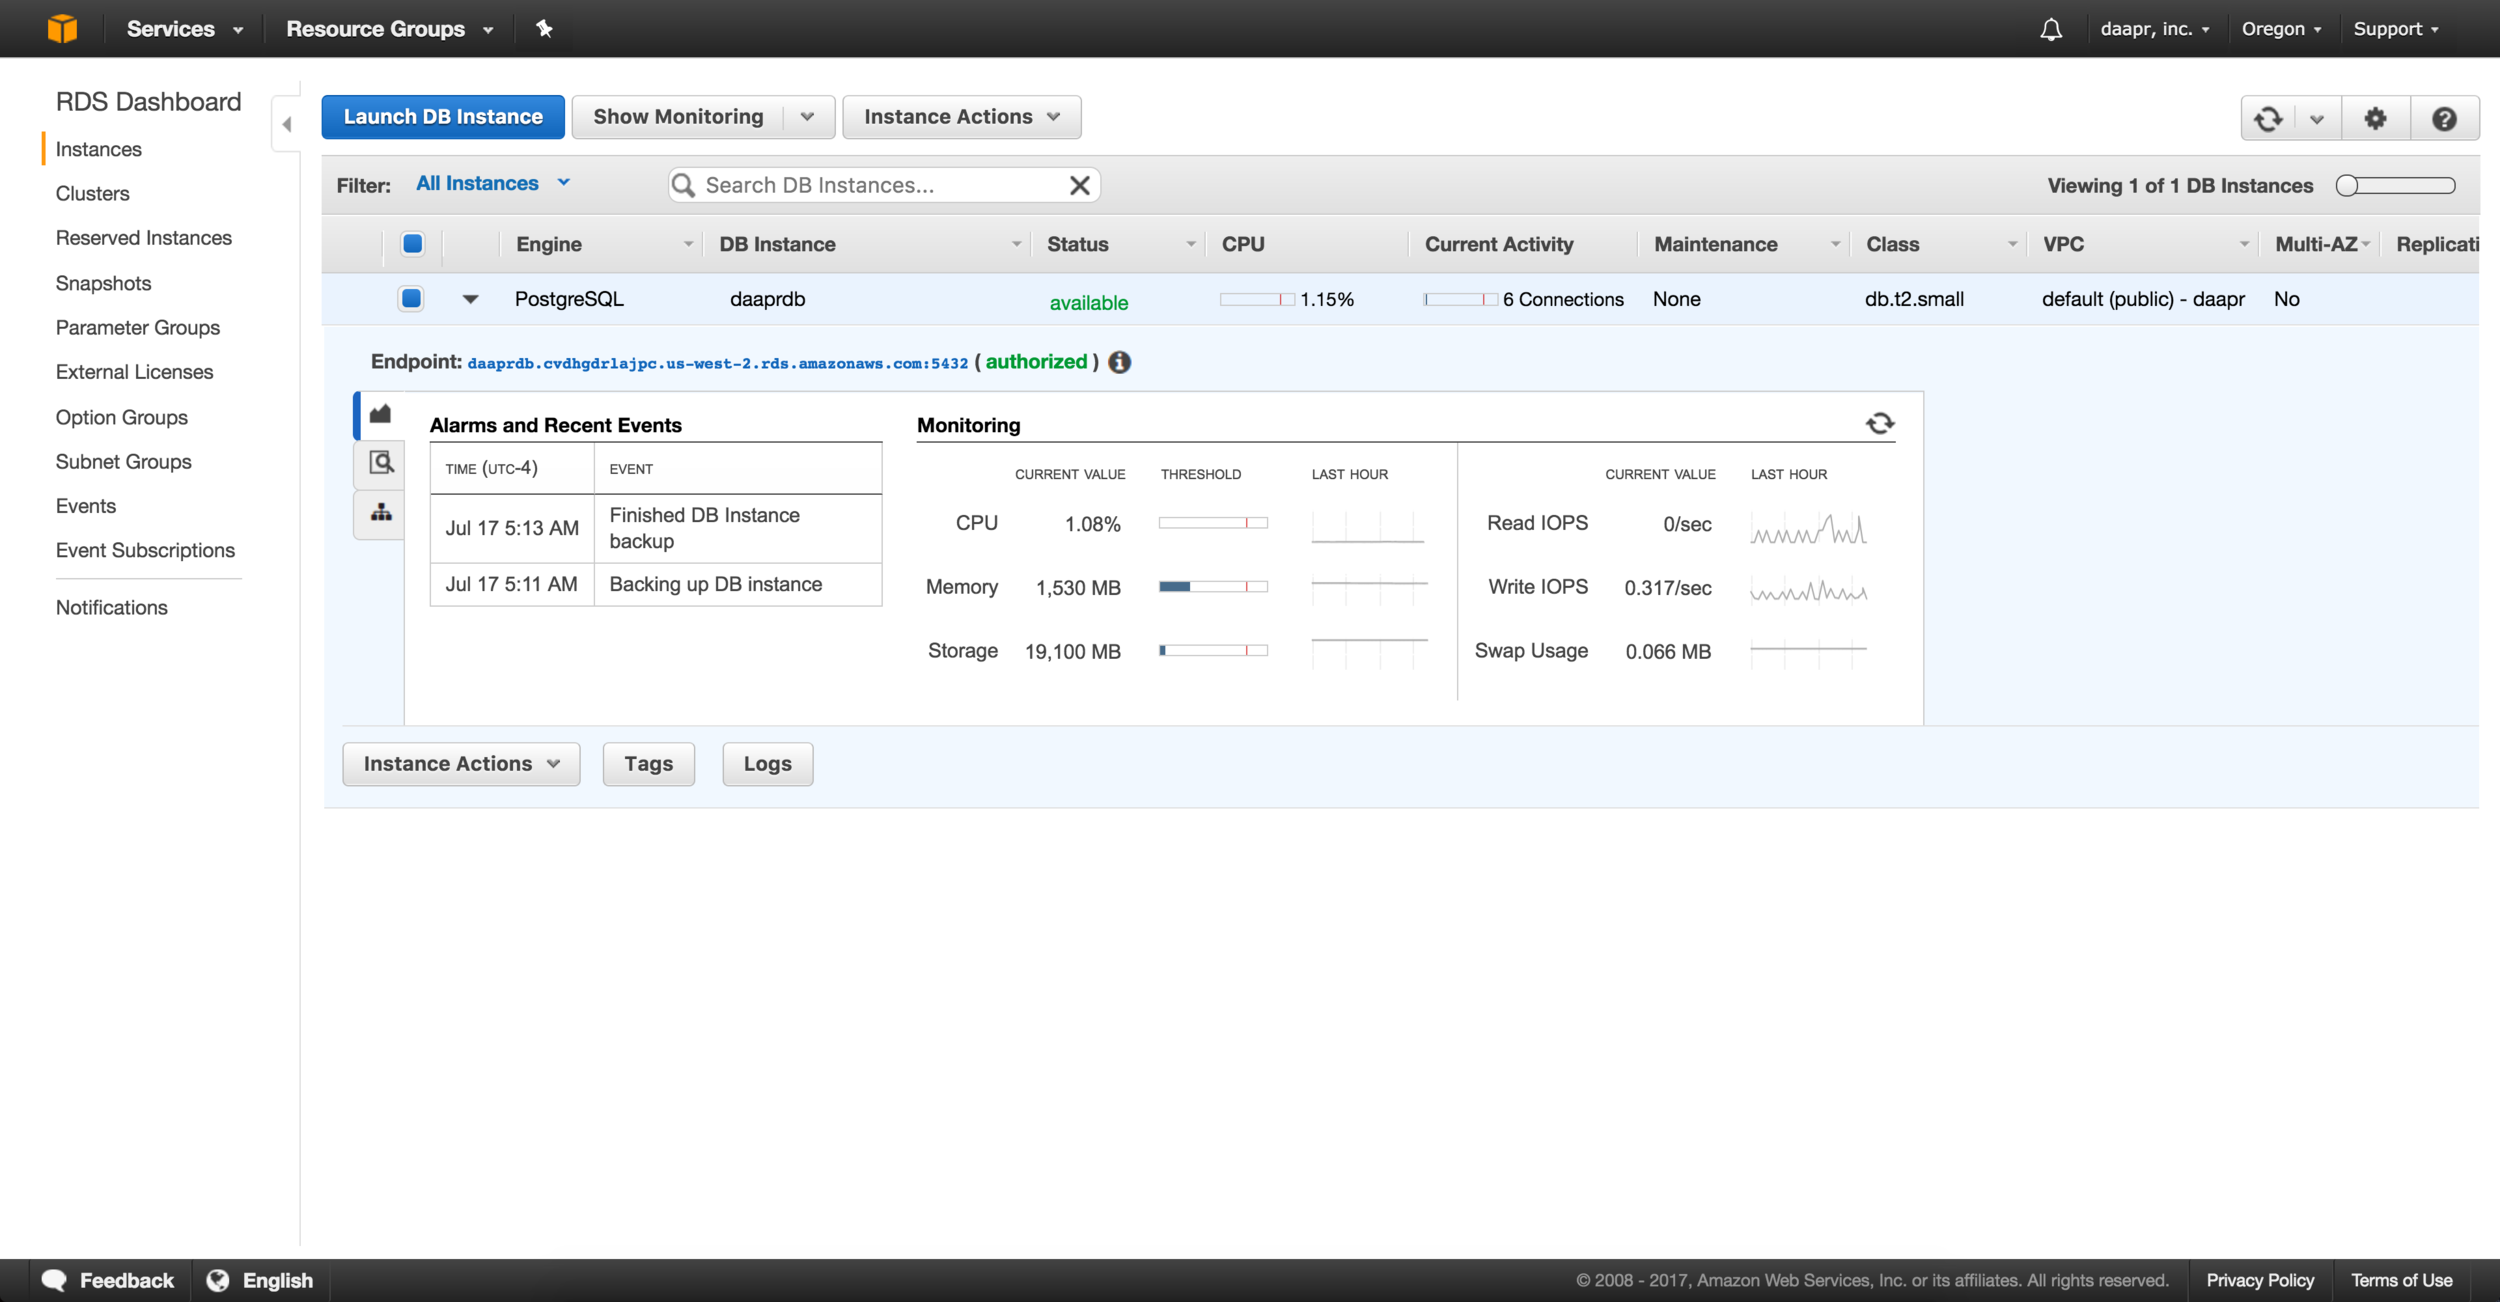Refresh the Monitoring panel
This screenshot has height=1302, width=2500.
pos(1880,424)
